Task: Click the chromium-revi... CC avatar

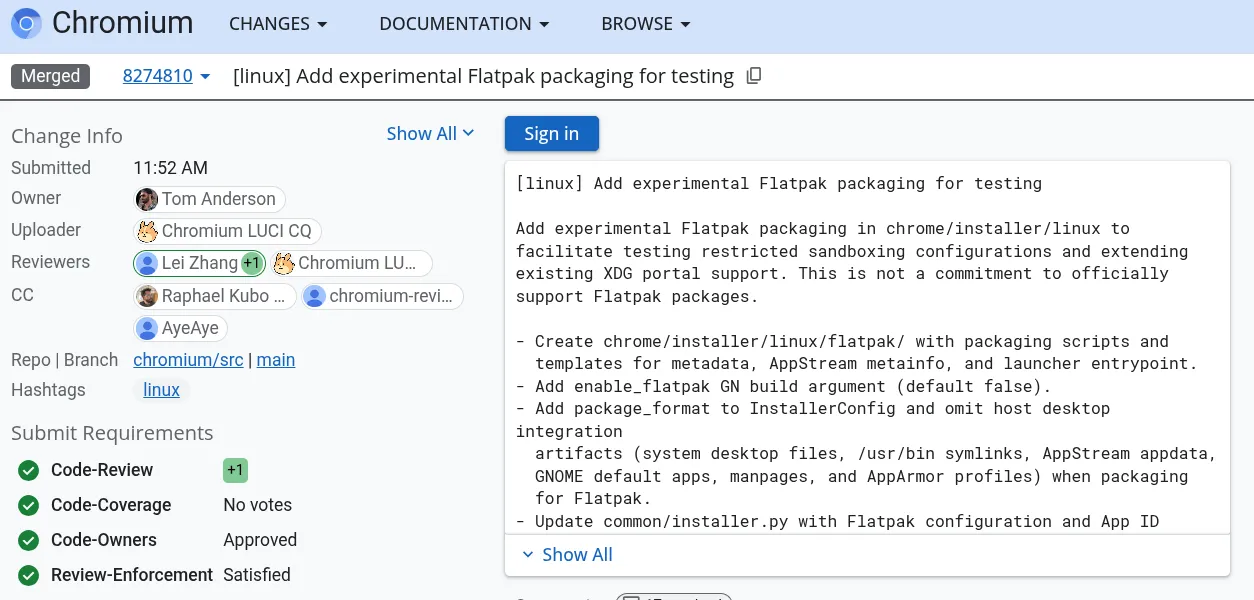Action: (x=315, y=296)
